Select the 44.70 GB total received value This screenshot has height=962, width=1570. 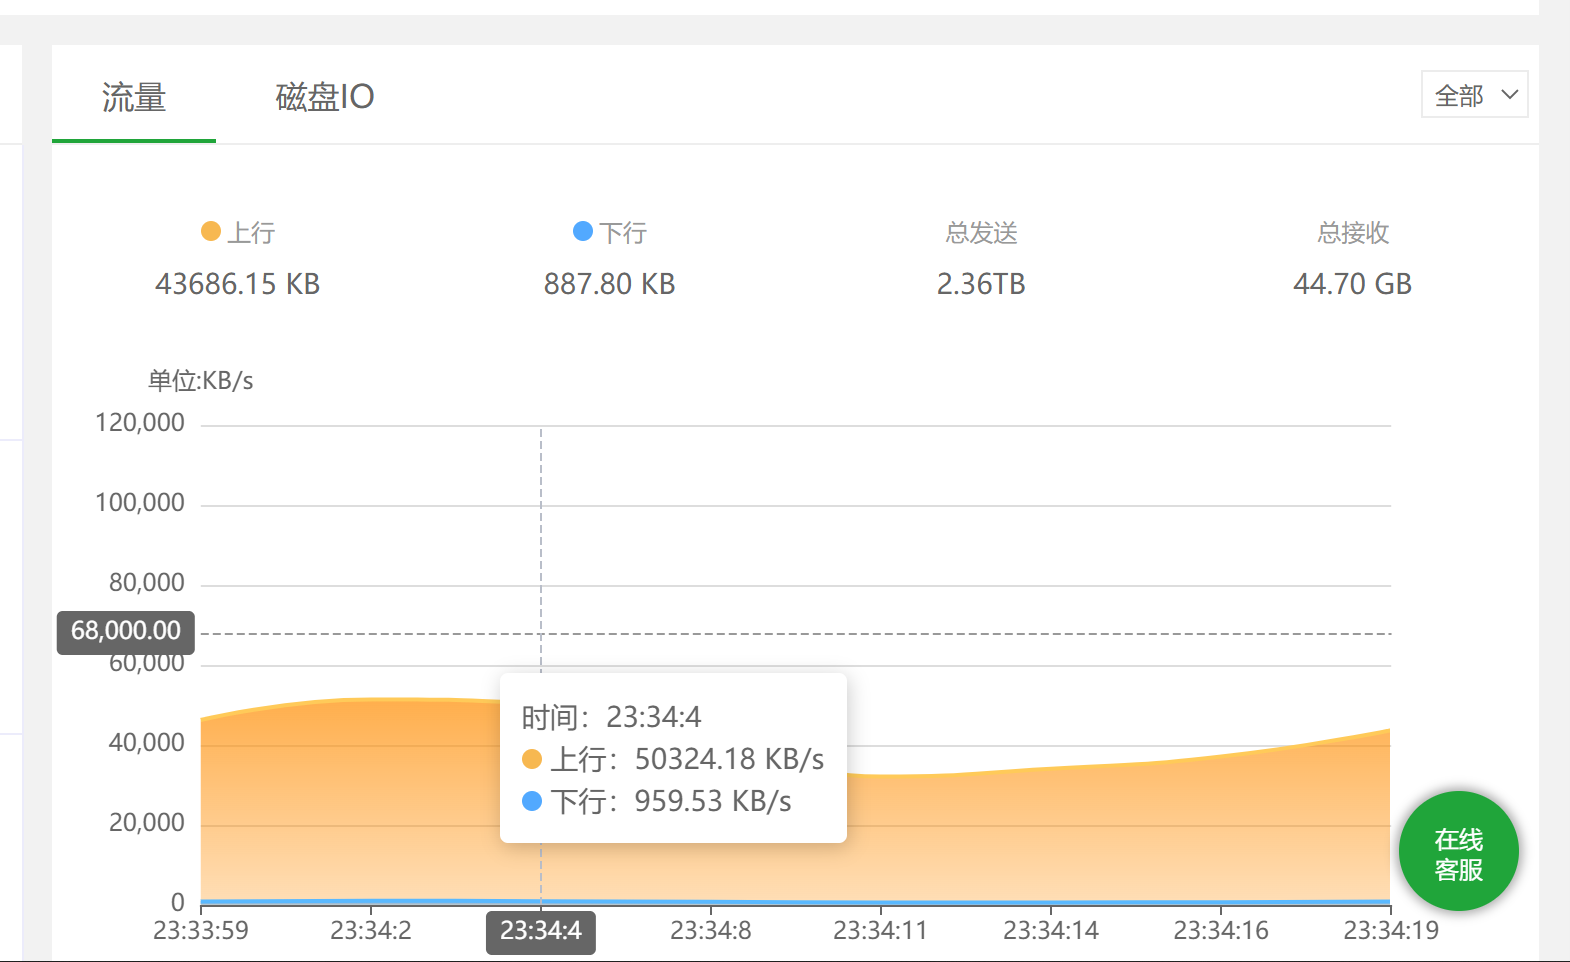[x=1353, y=284]
